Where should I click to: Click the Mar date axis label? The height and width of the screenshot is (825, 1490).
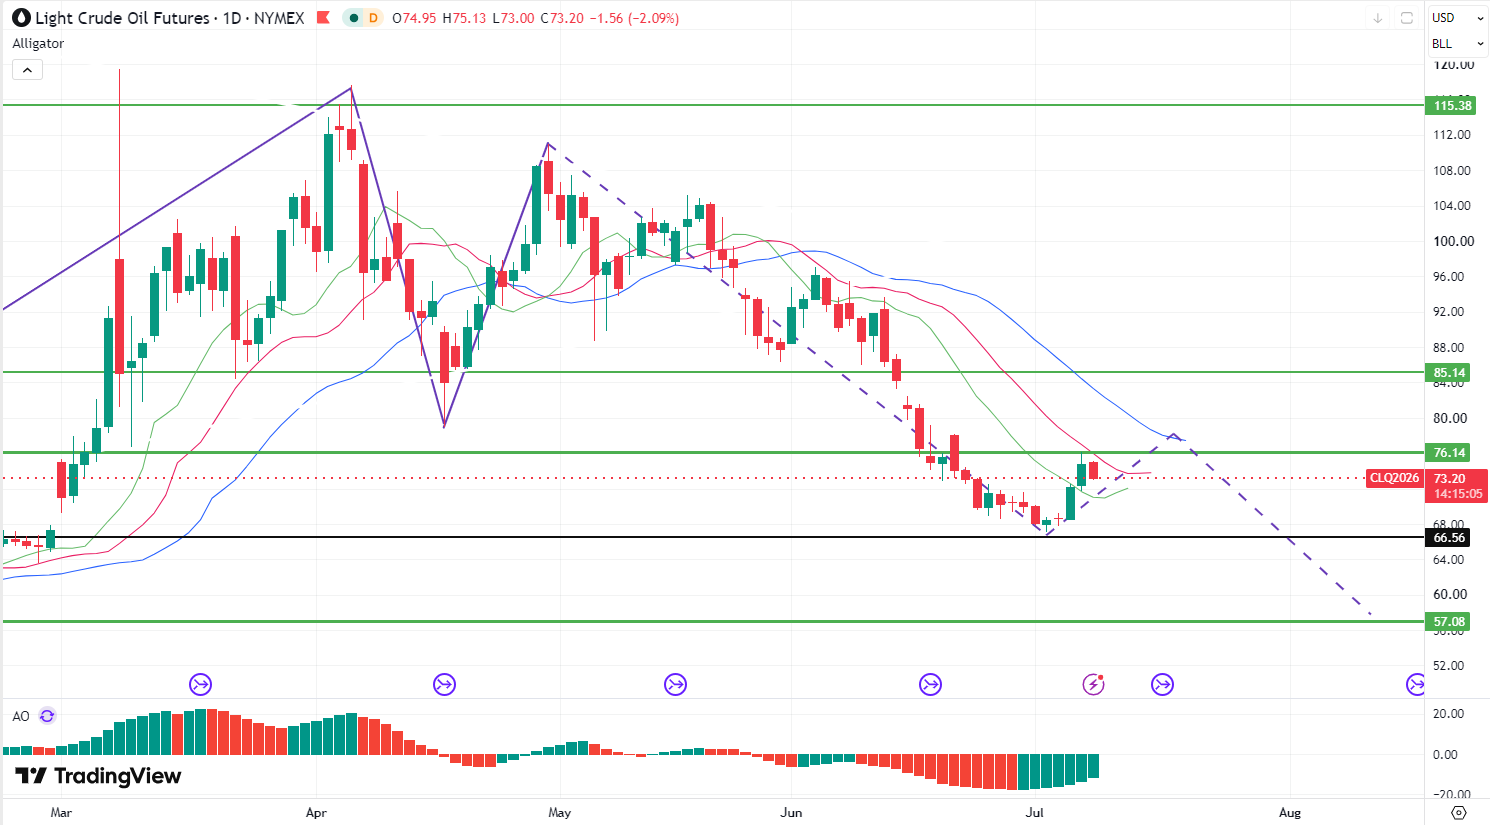61,812
